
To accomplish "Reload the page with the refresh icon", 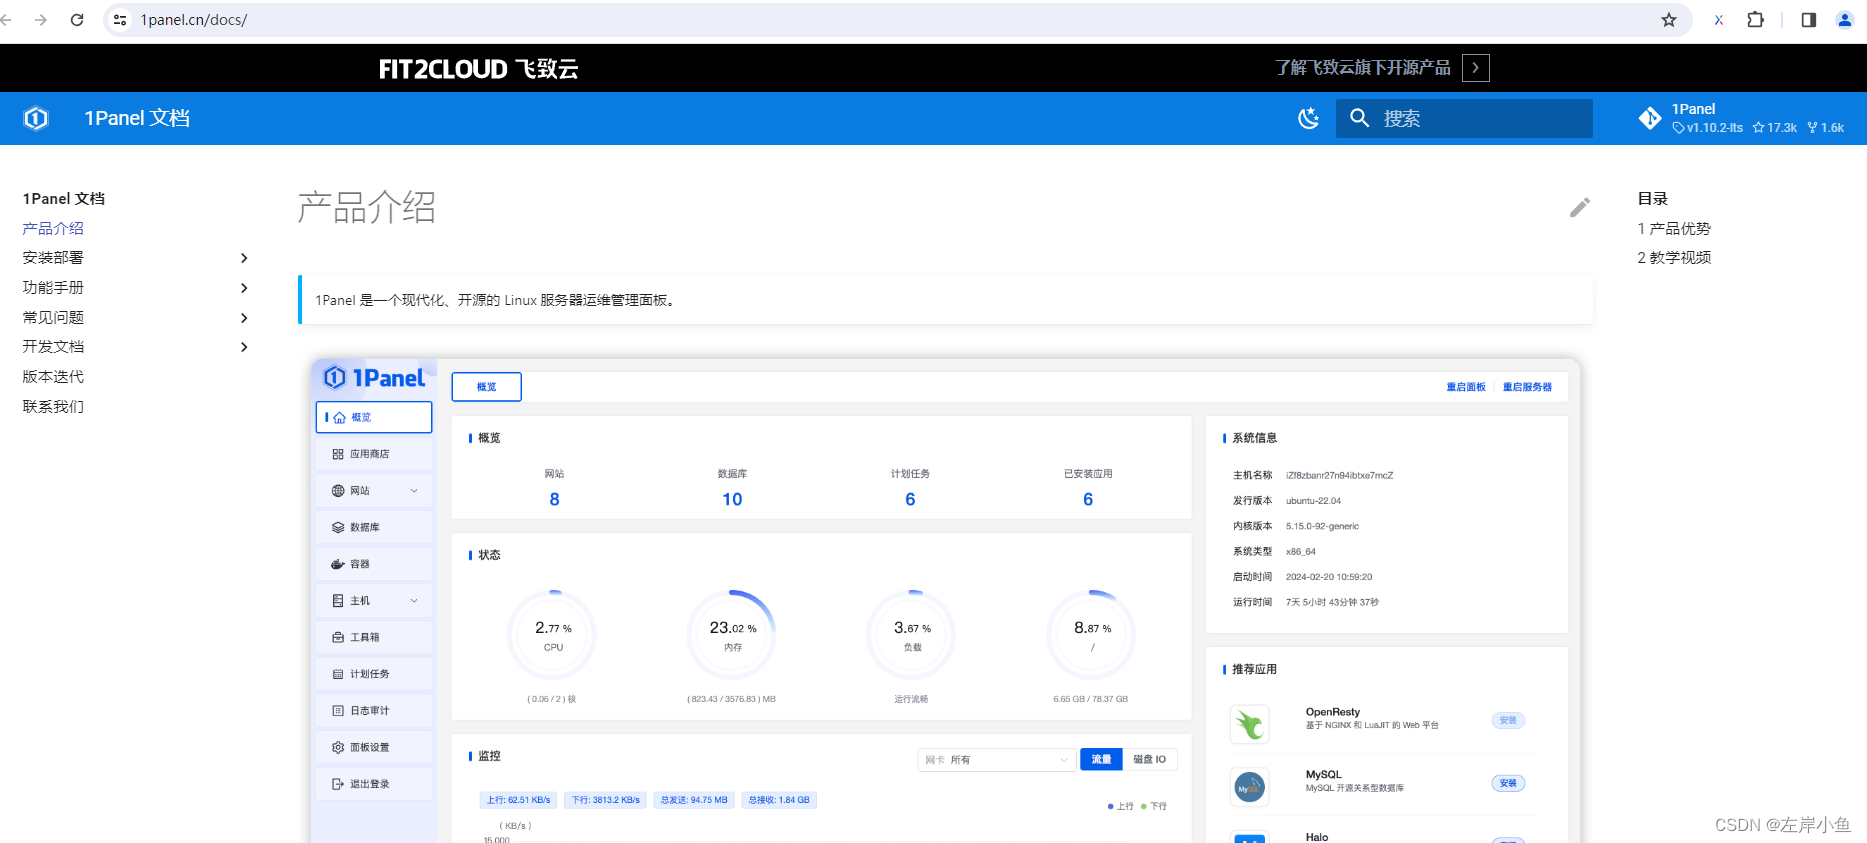I will pos(77,20).
